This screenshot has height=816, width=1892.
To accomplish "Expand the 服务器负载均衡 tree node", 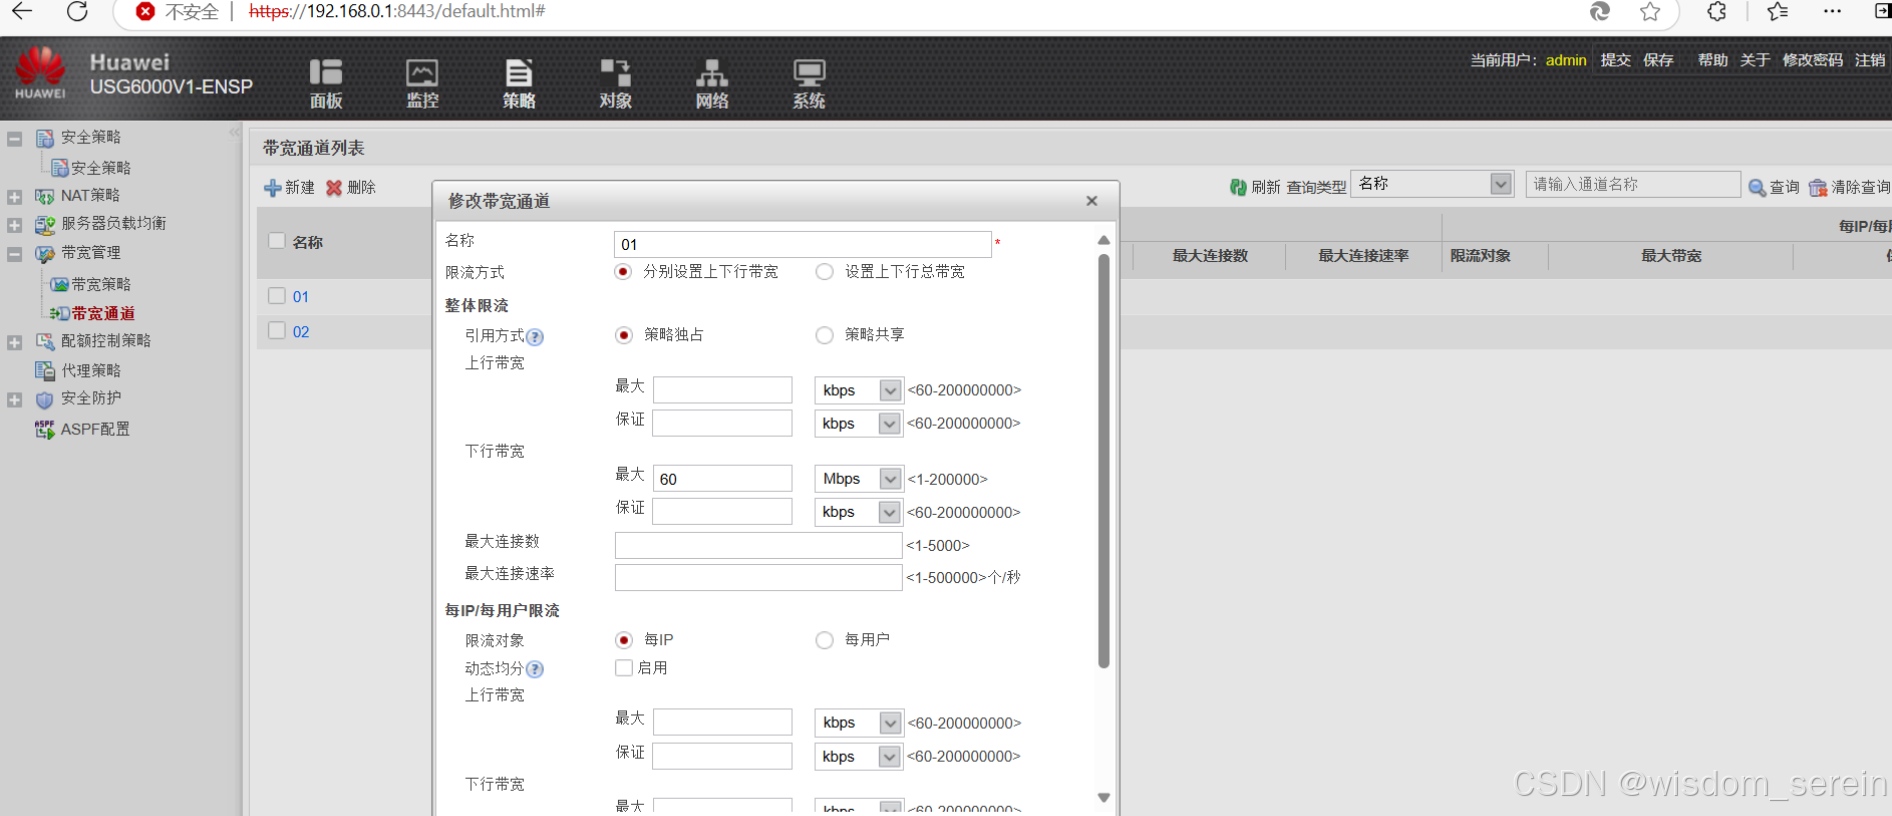I will click(x=14, y=225).
